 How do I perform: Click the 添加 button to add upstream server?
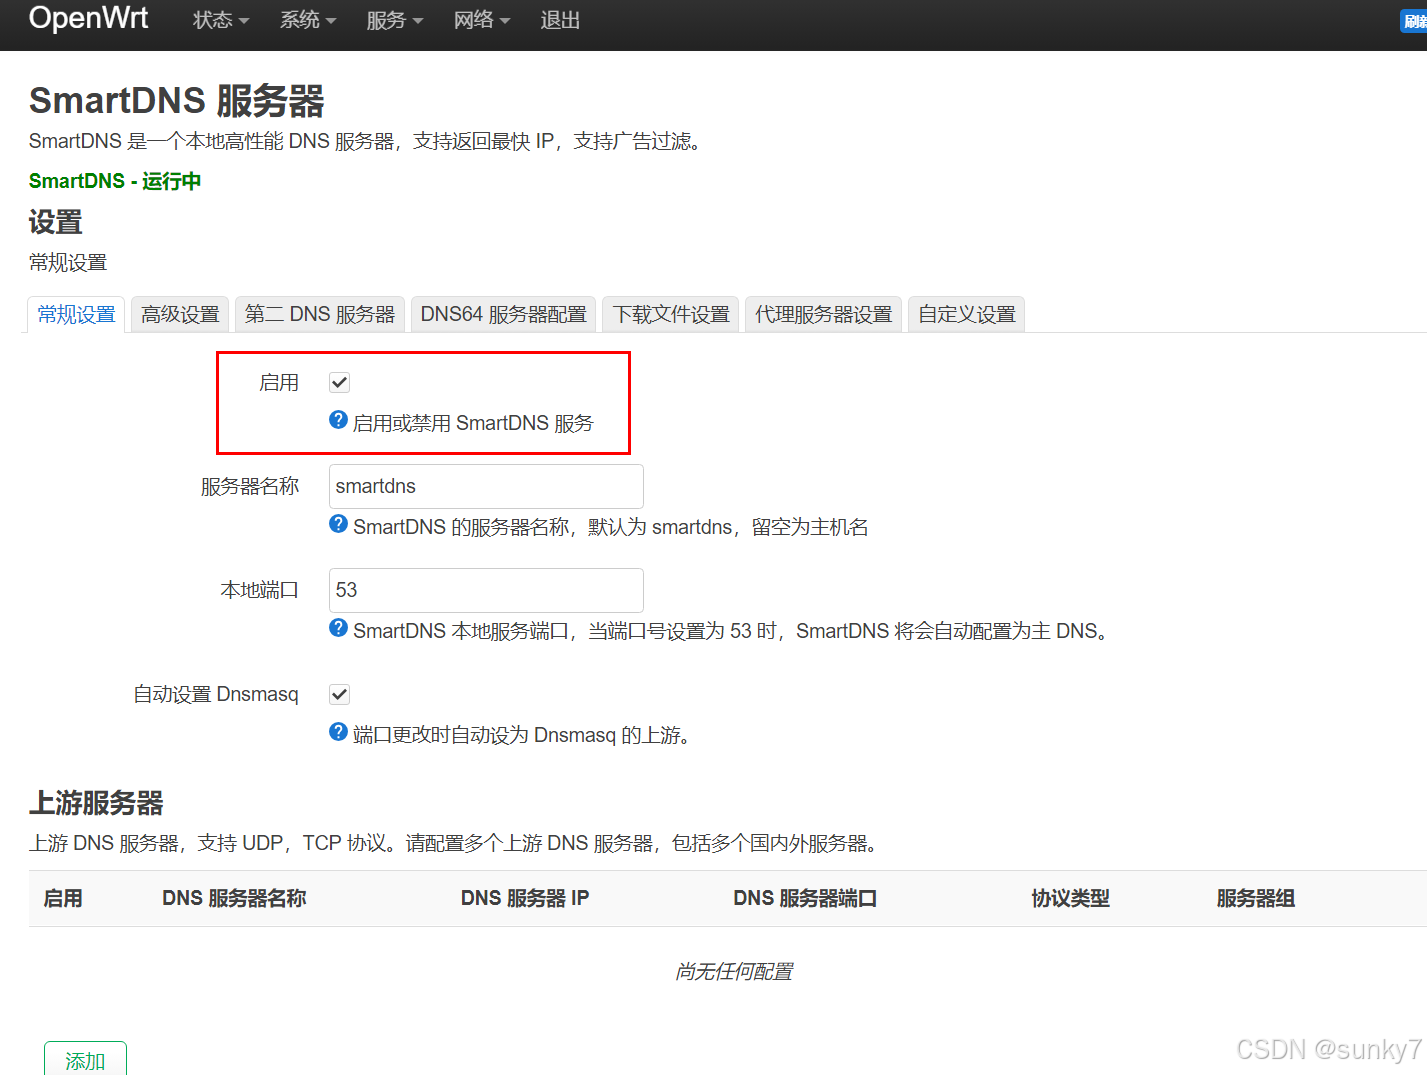85,1060
